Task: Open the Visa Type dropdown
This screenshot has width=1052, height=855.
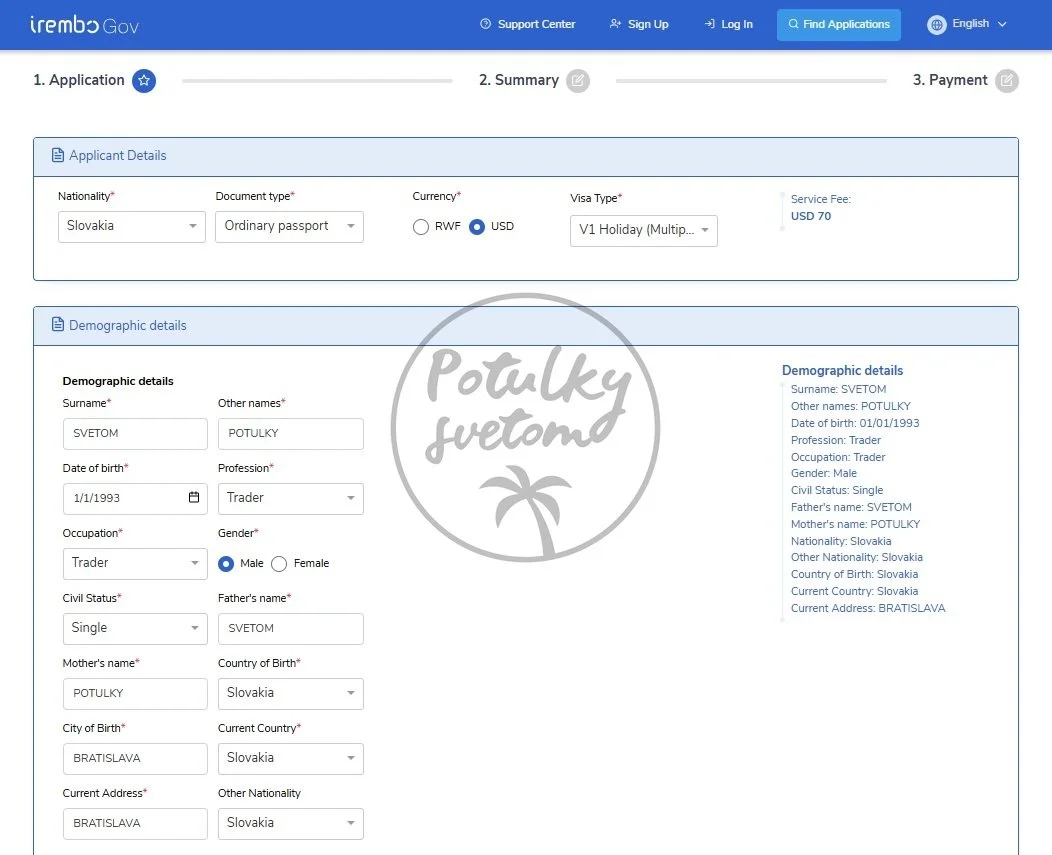Action: 643,230
